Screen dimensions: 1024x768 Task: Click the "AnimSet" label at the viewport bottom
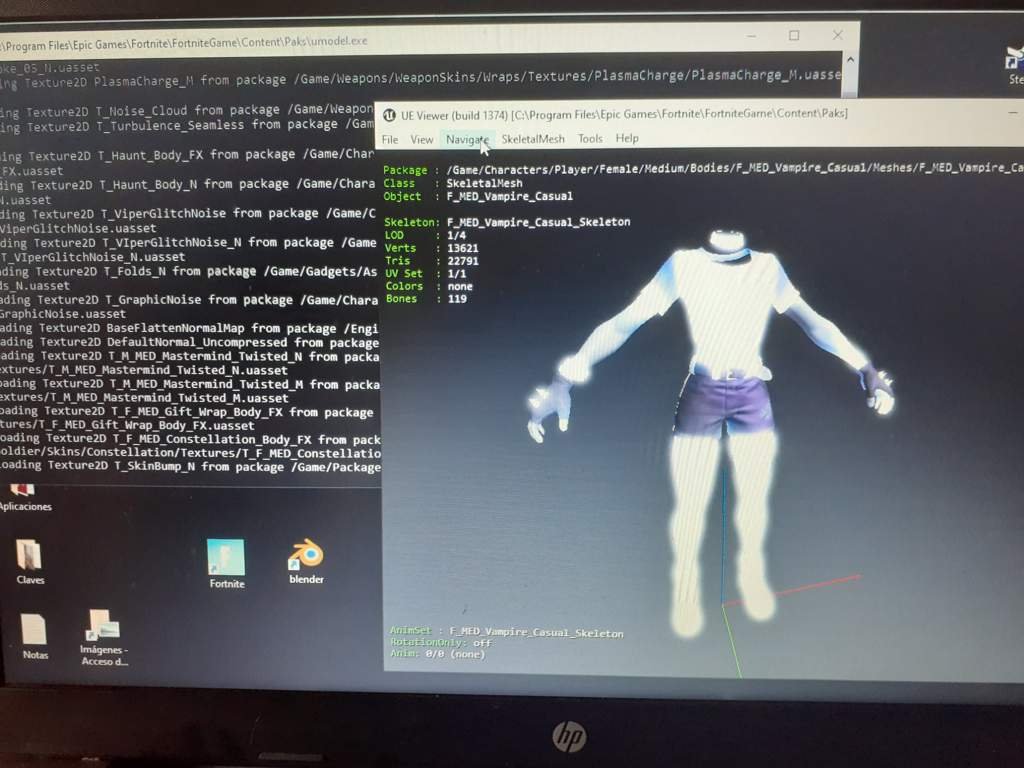pos(410,630)
